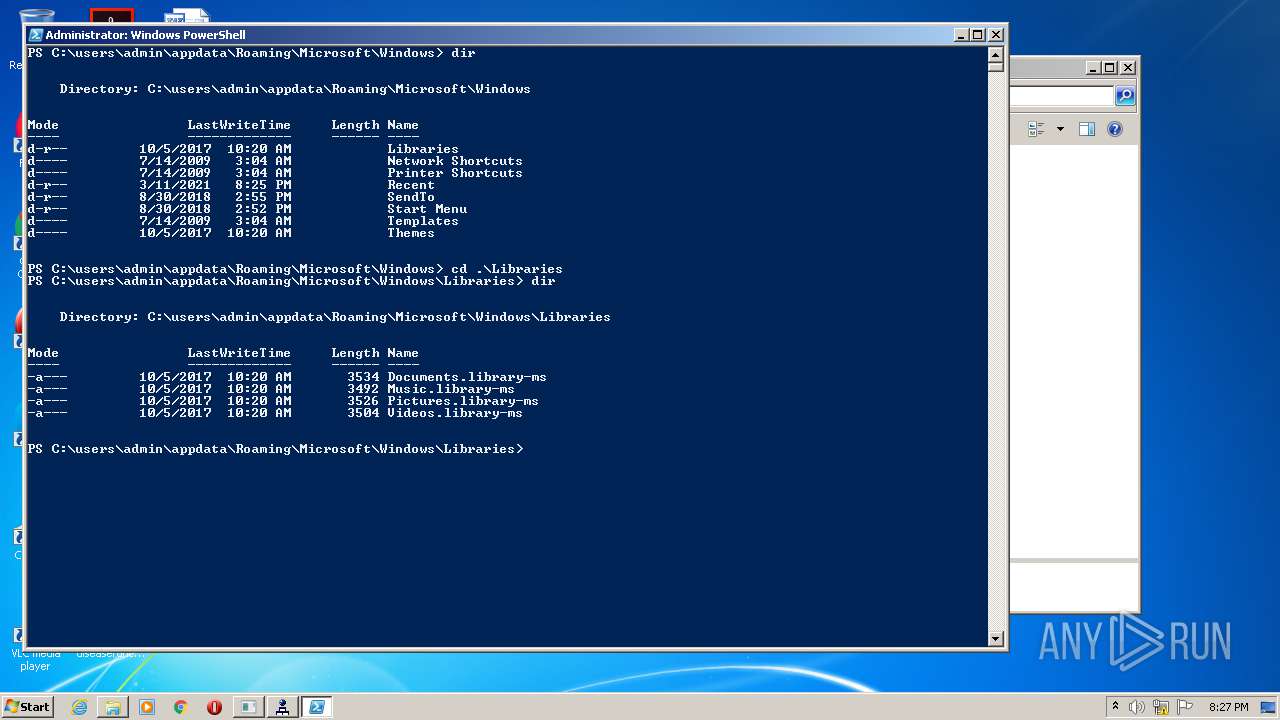Open Help in the background Explorer window
The width and height of the screenshot is (1280, 720).
pyautogui.click(x=1115, y=129)
